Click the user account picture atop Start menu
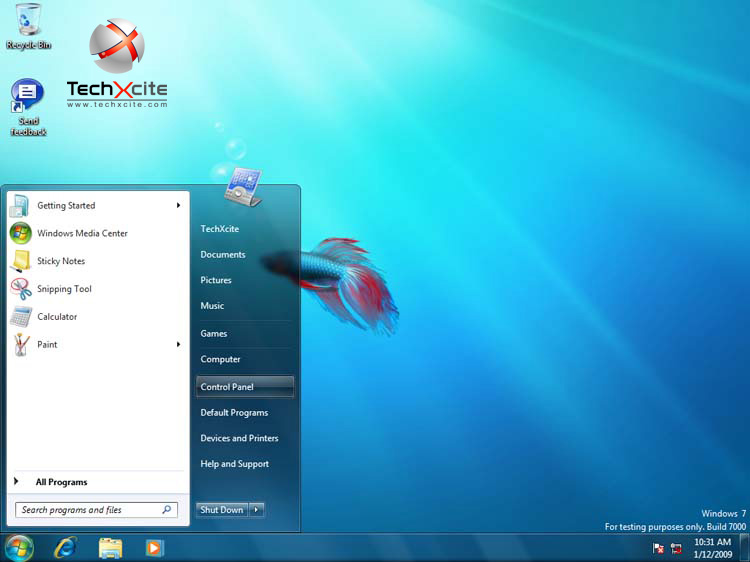This screenshot has width=750, height=562. click(243, 187)
